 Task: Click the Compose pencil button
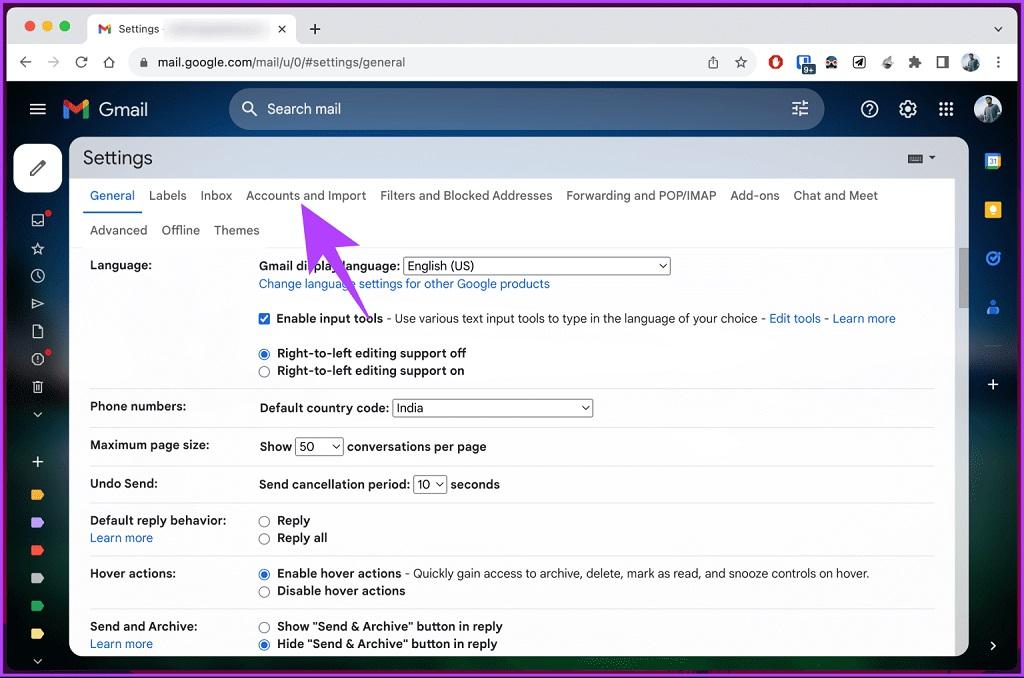pyautogui.click(x=38, y=168)
